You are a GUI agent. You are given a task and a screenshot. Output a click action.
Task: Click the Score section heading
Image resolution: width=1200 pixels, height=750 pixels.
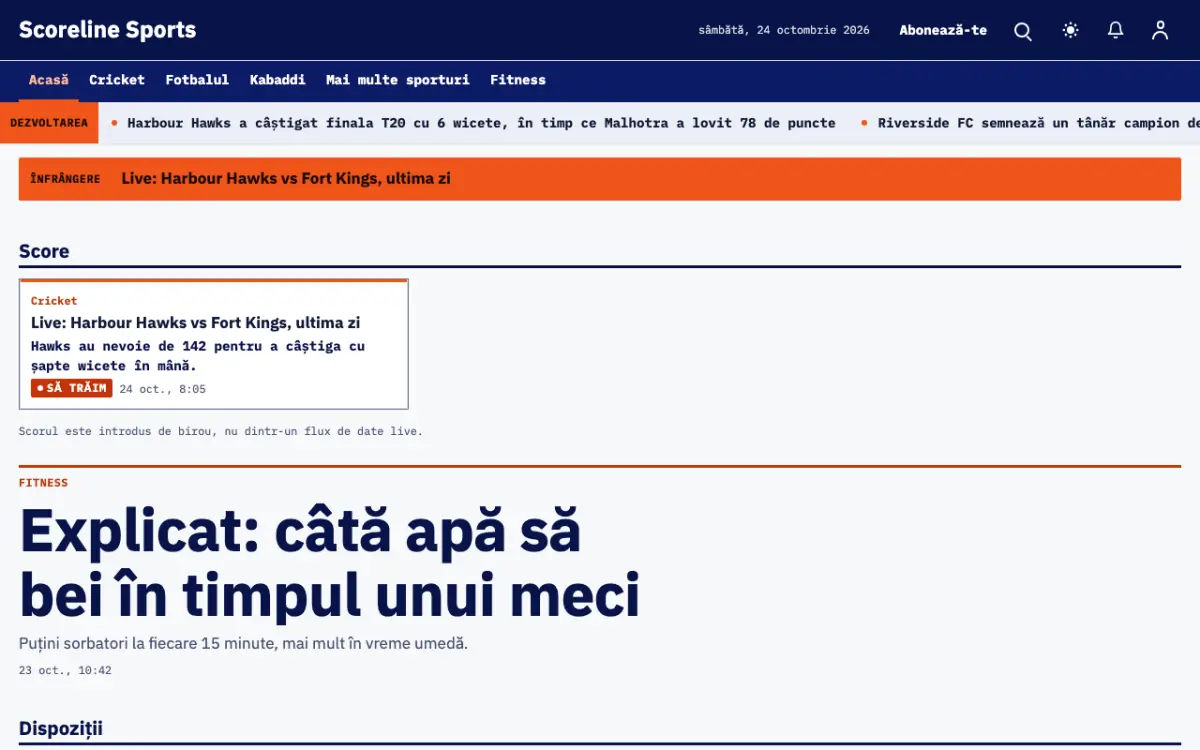coord(44,251)
